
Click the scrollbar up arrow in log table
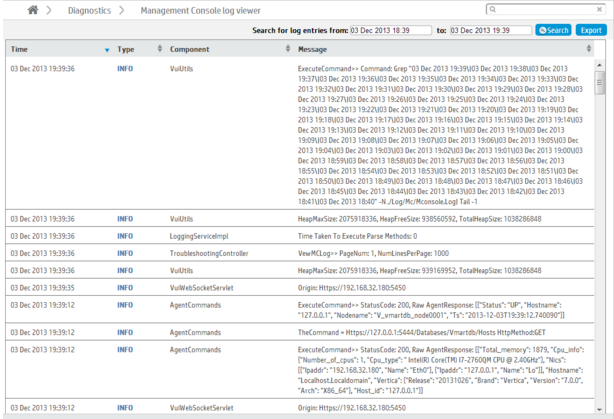coord(600,65)
